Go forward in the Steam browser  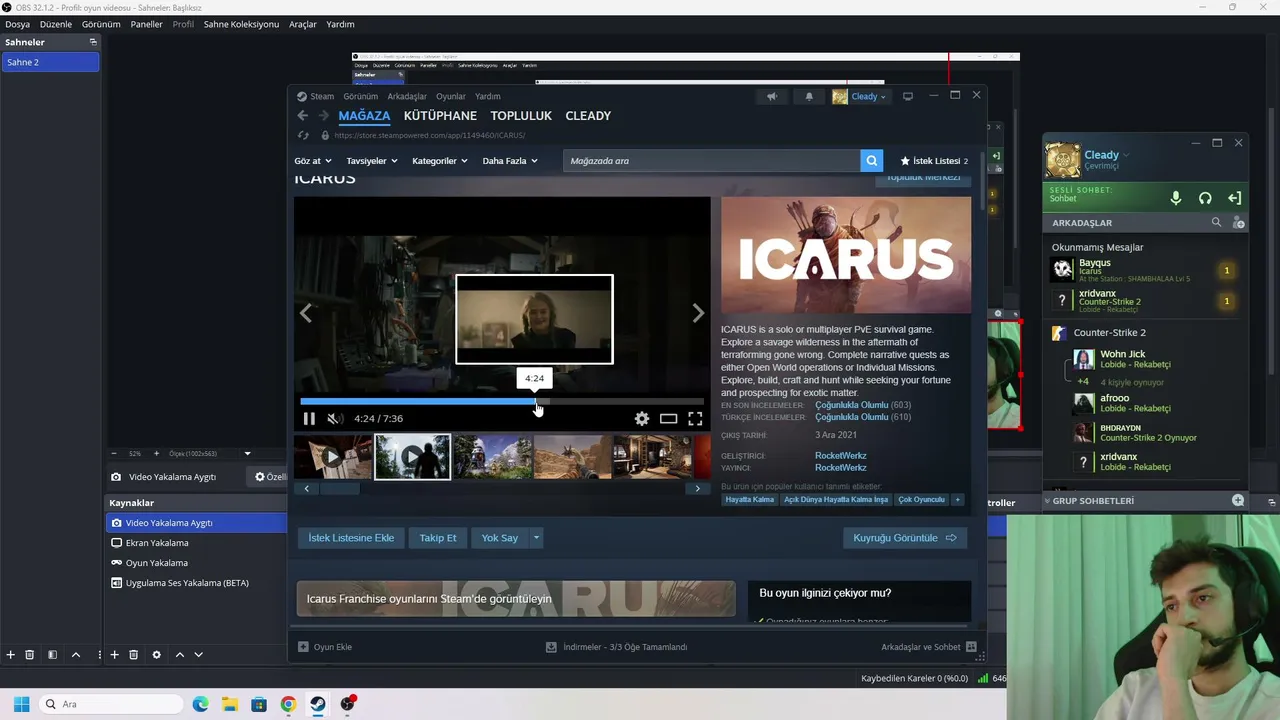tap(323, 116)
